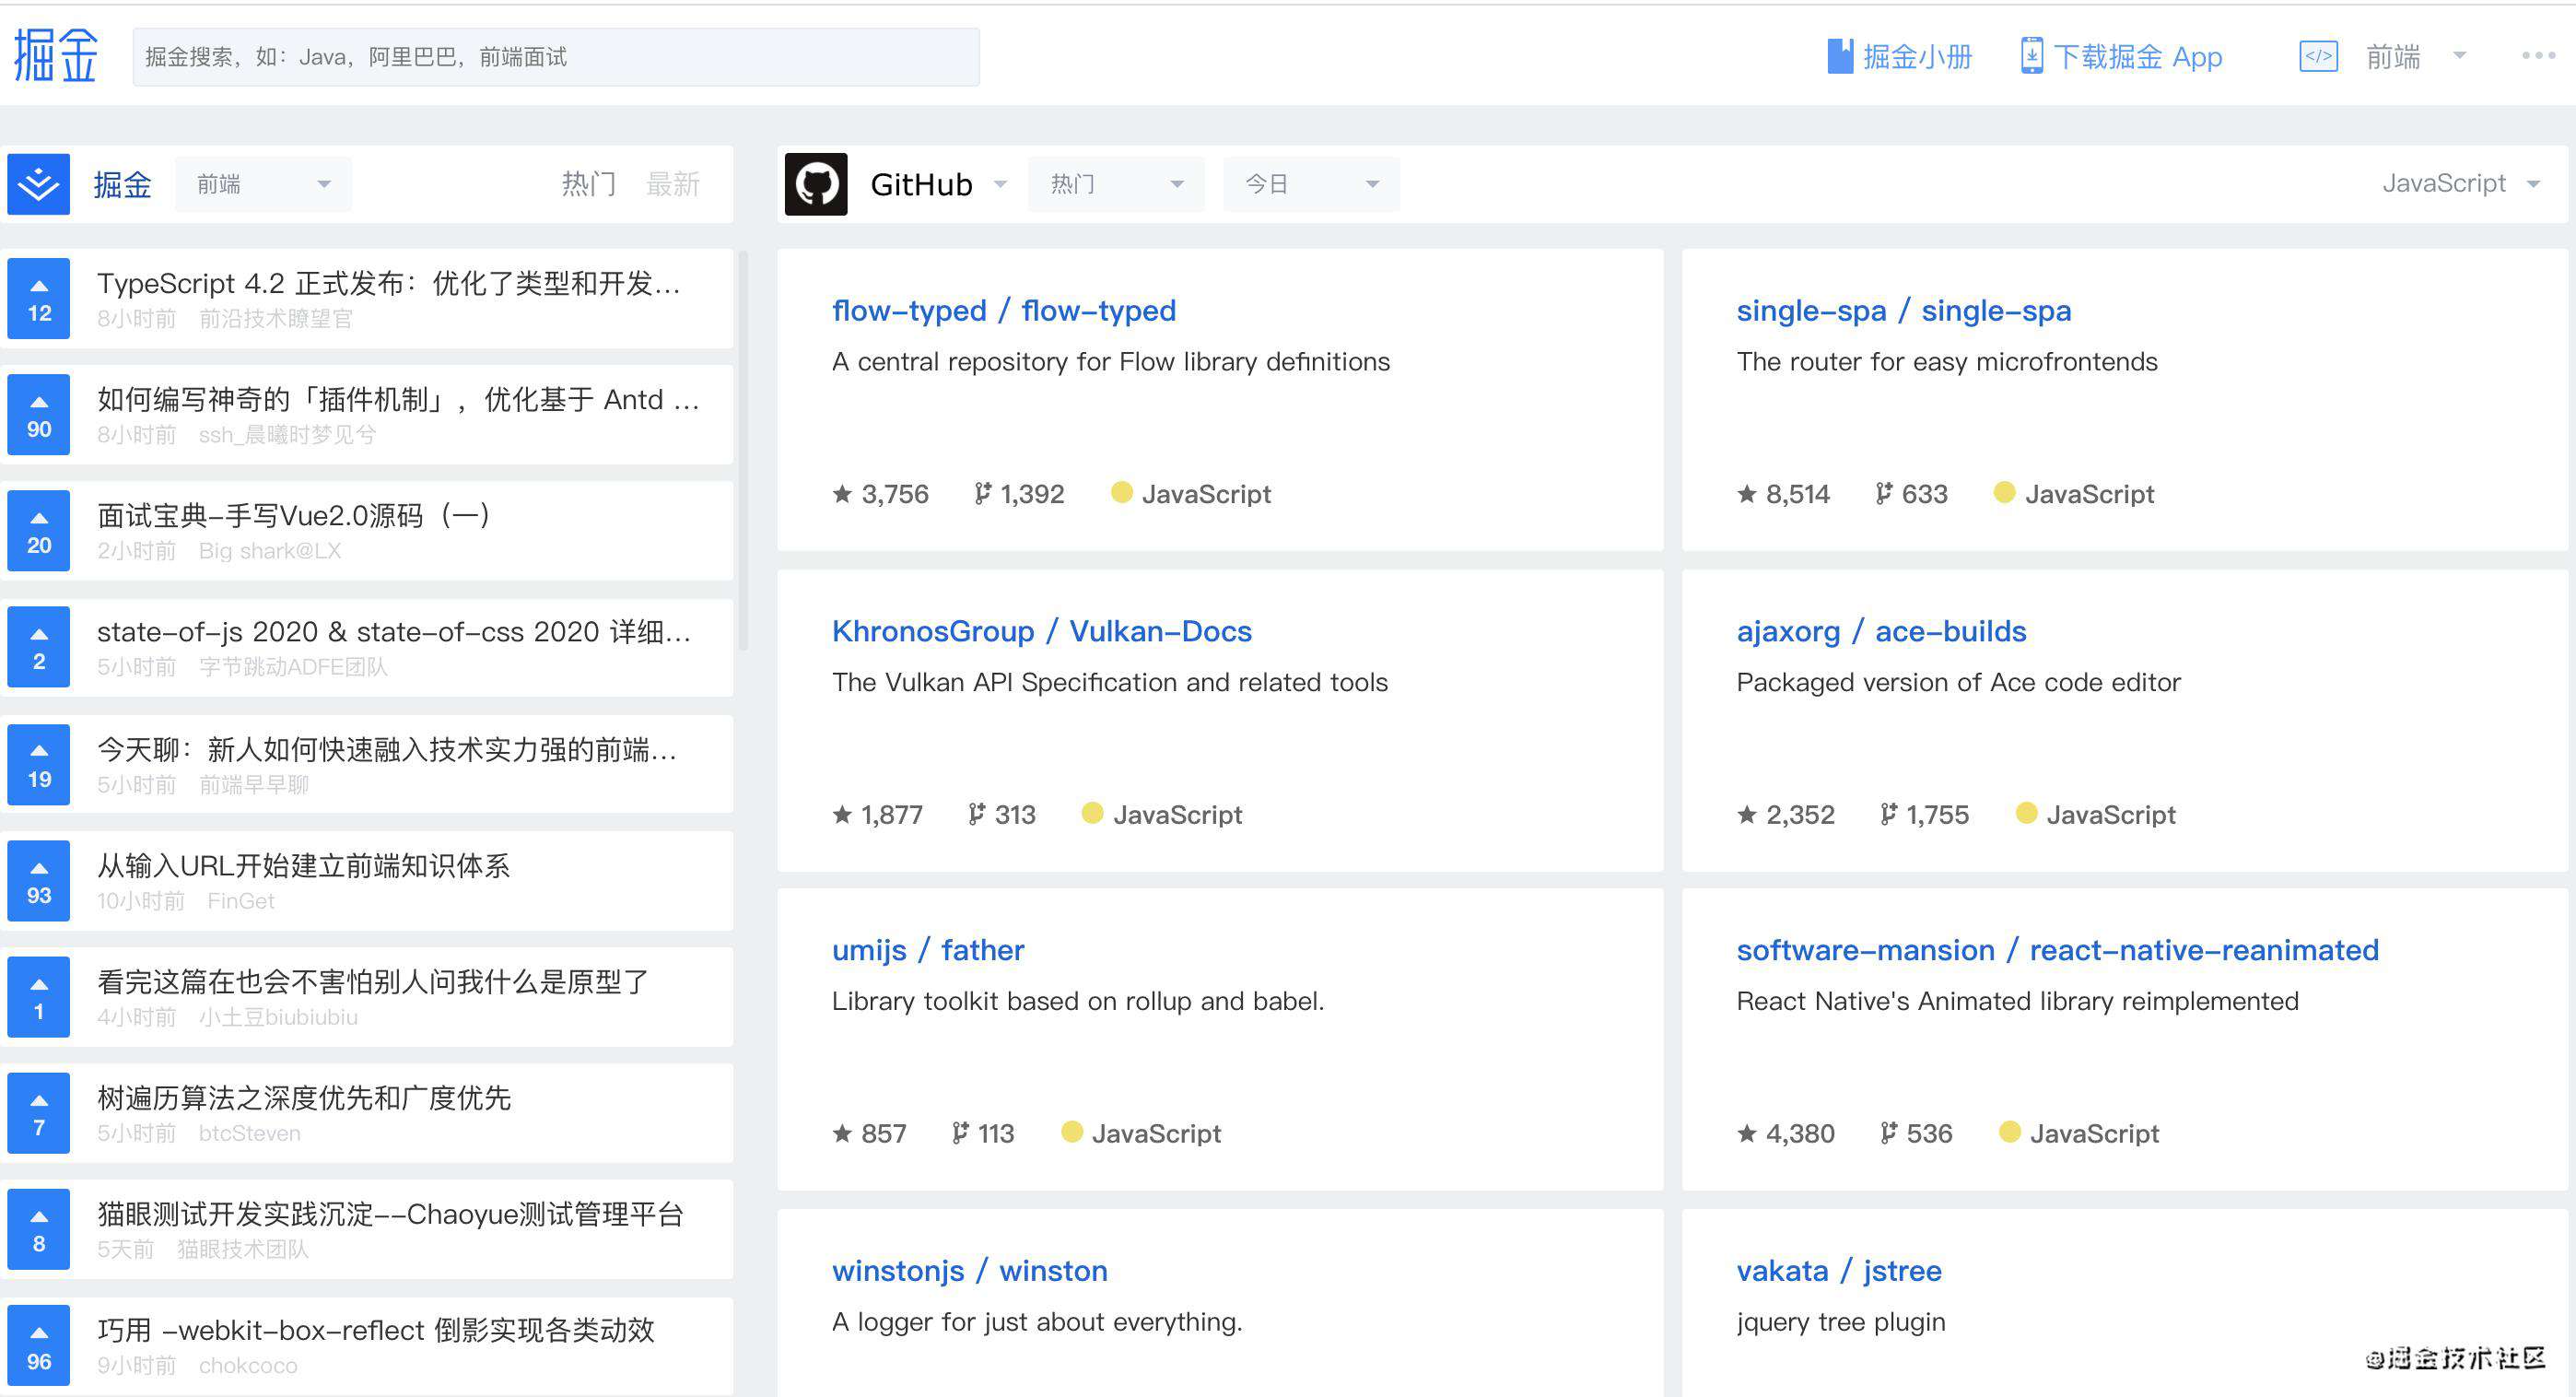Click star icon on flow-typed card
The width and height of the screenshot is (2576, 1397).
[x=842, y=493]
